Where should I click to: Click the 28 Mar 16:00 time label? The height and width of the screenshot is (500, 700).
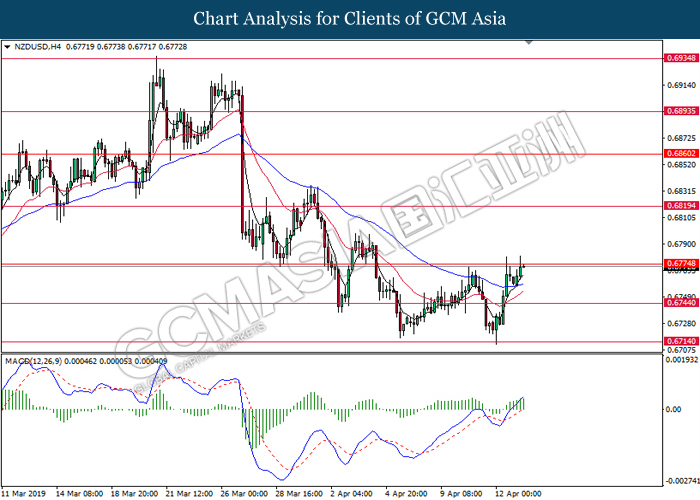coord(299,494)
